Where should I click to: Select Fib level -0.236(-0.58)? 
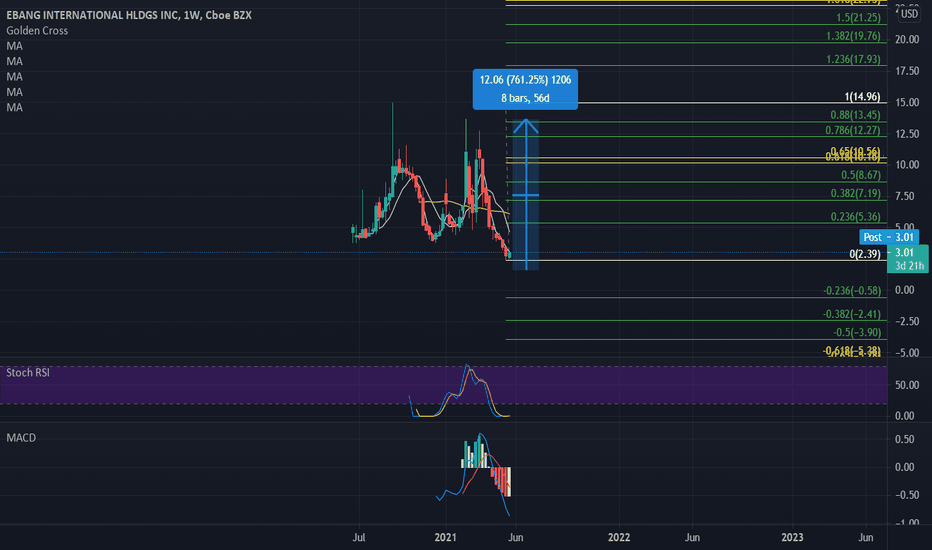[852, 291]
